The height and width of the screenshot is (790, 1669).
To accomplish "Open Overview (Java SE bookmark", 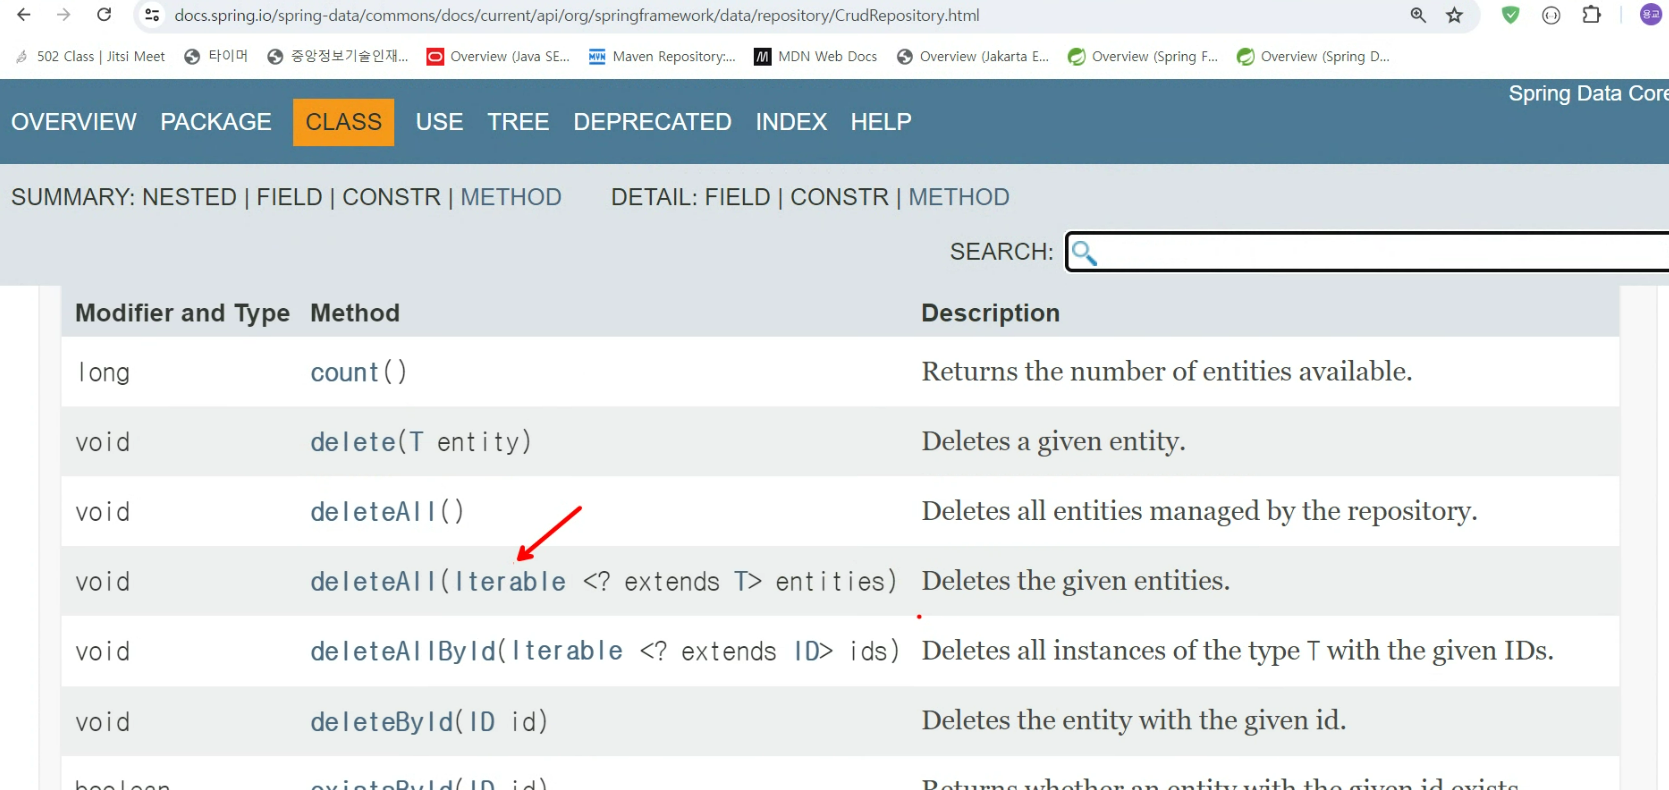I will [498, 57].
